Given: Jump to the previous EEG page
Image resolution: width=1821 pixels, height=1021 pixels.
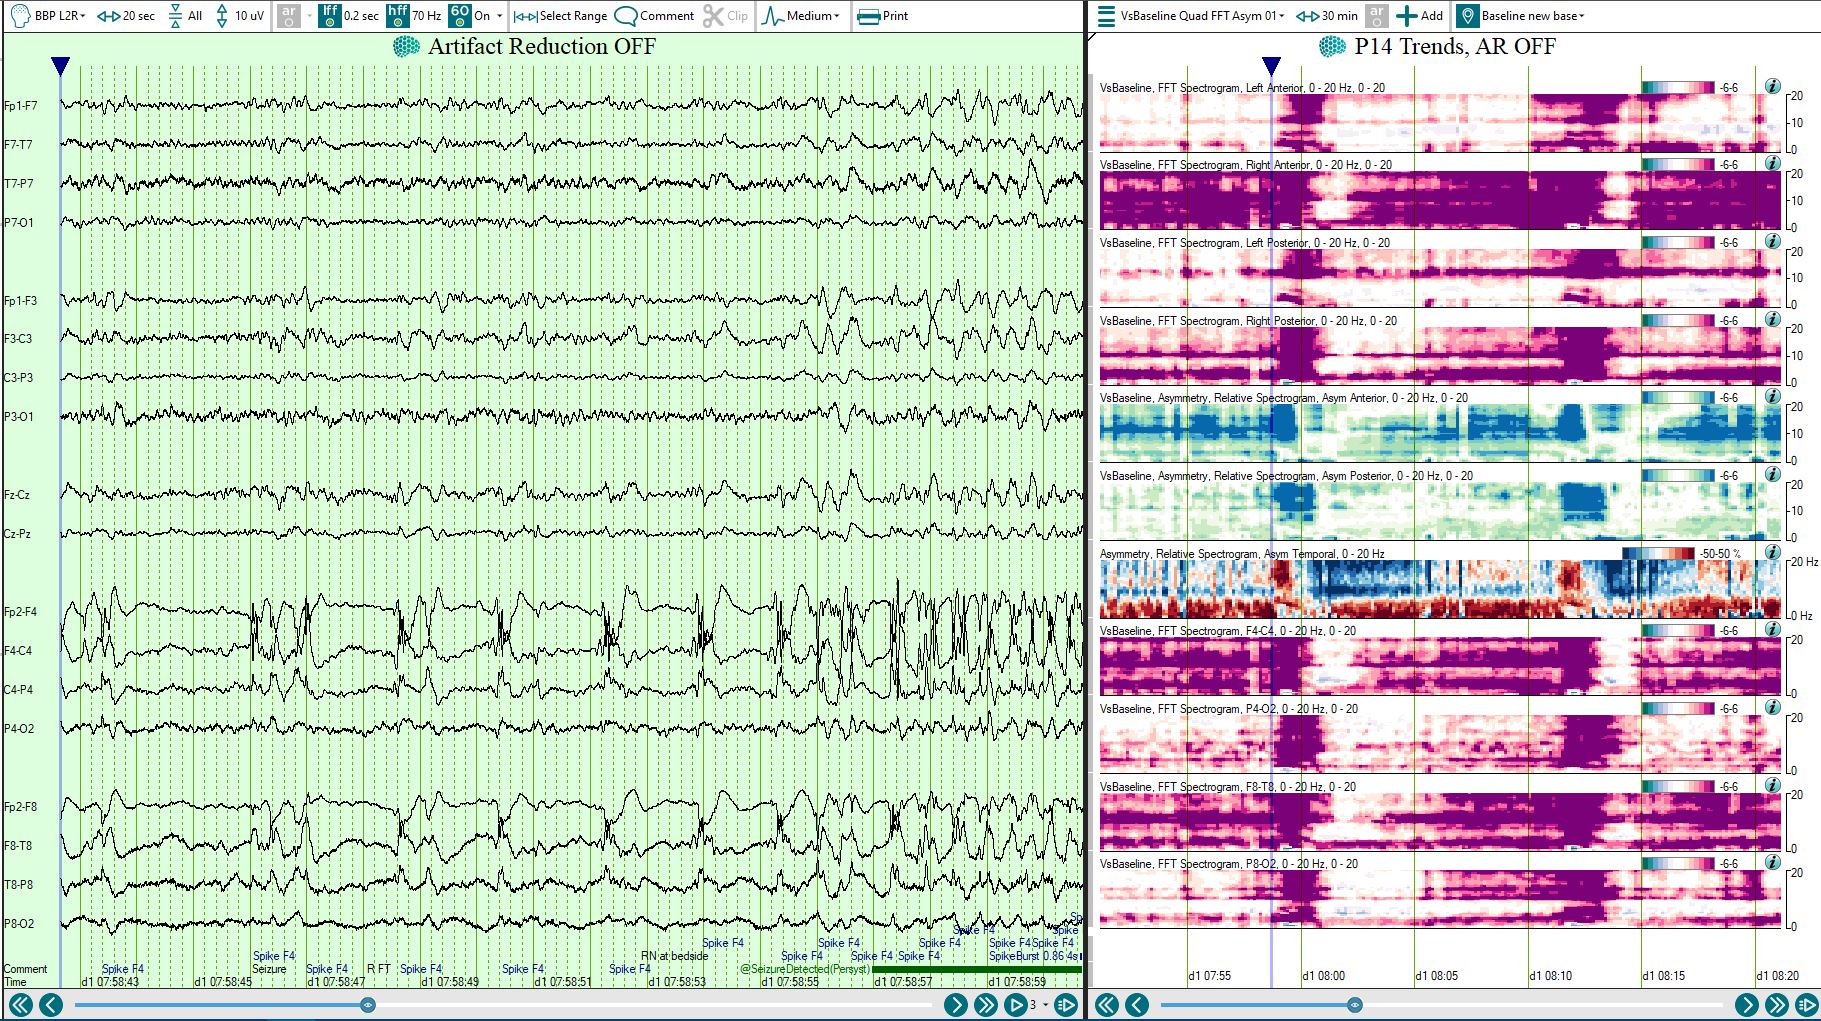Looking at the screenshot, I should pyautogui.click(x=51, y=1005).
